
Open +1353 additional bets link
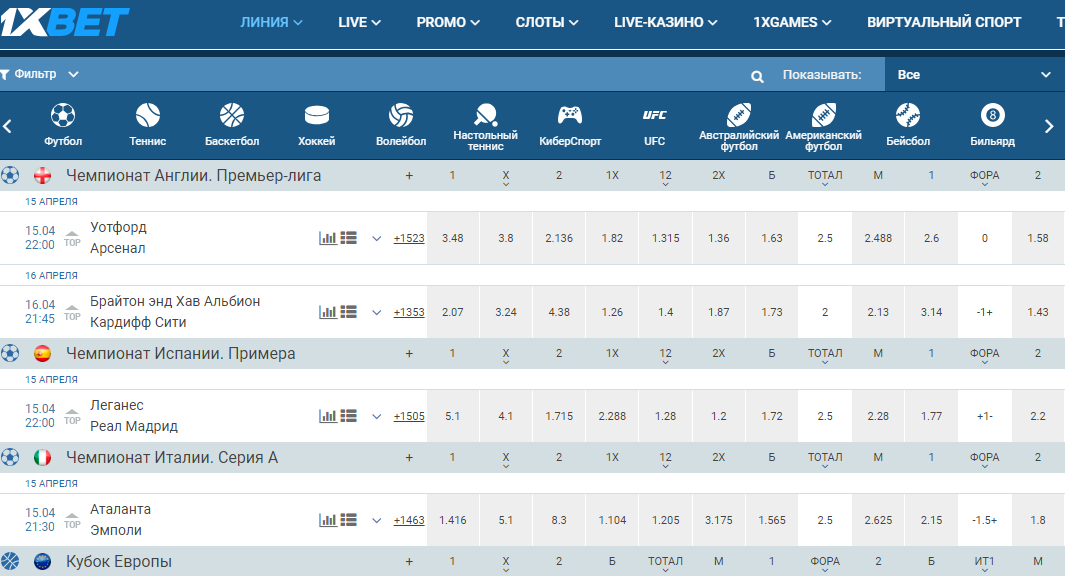tap(409, 312)
